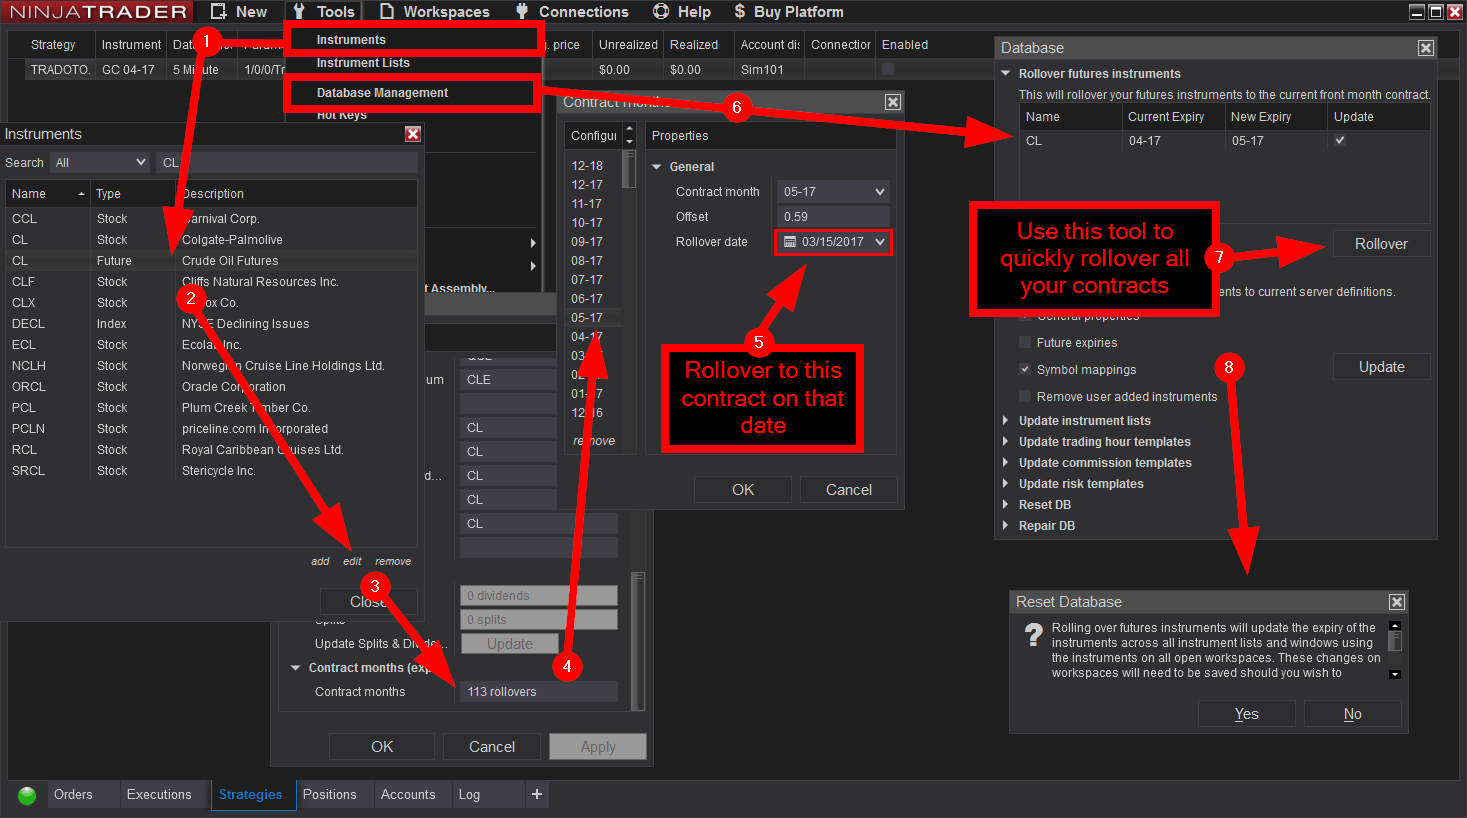This screenshot has width=1467, height=818.
Task: Open the Contract month 05-17 dropdown
Action: (833, 192)
